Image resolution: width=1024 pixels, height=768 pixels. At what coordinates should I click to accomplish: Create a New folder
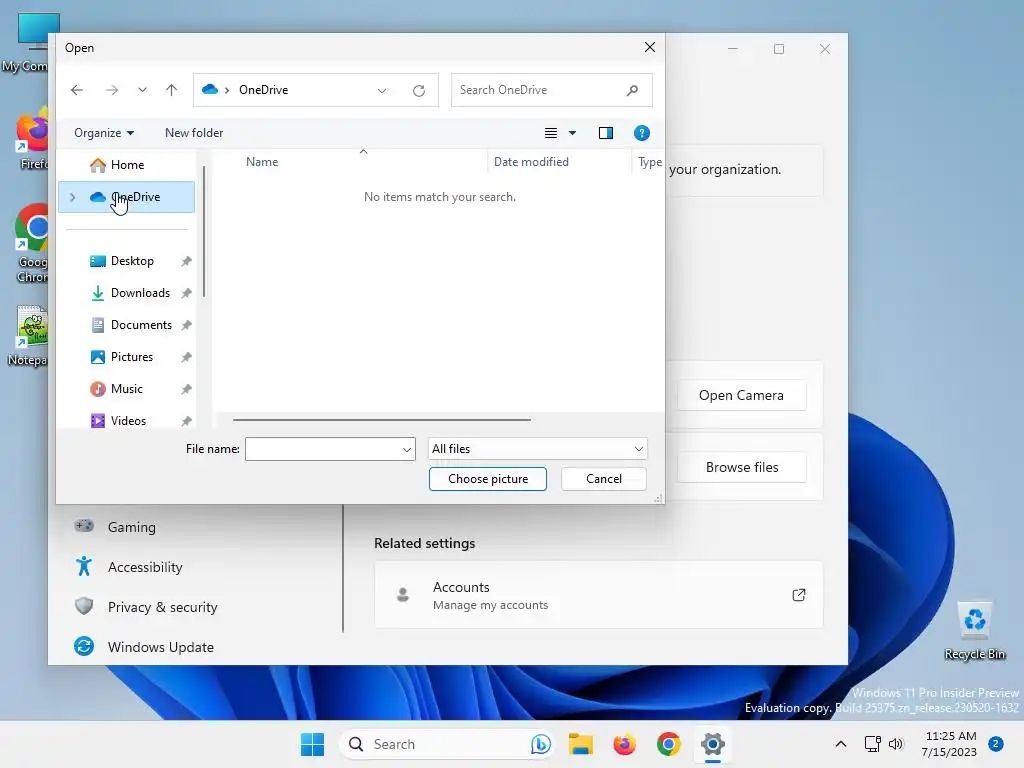tap(194, 133)
